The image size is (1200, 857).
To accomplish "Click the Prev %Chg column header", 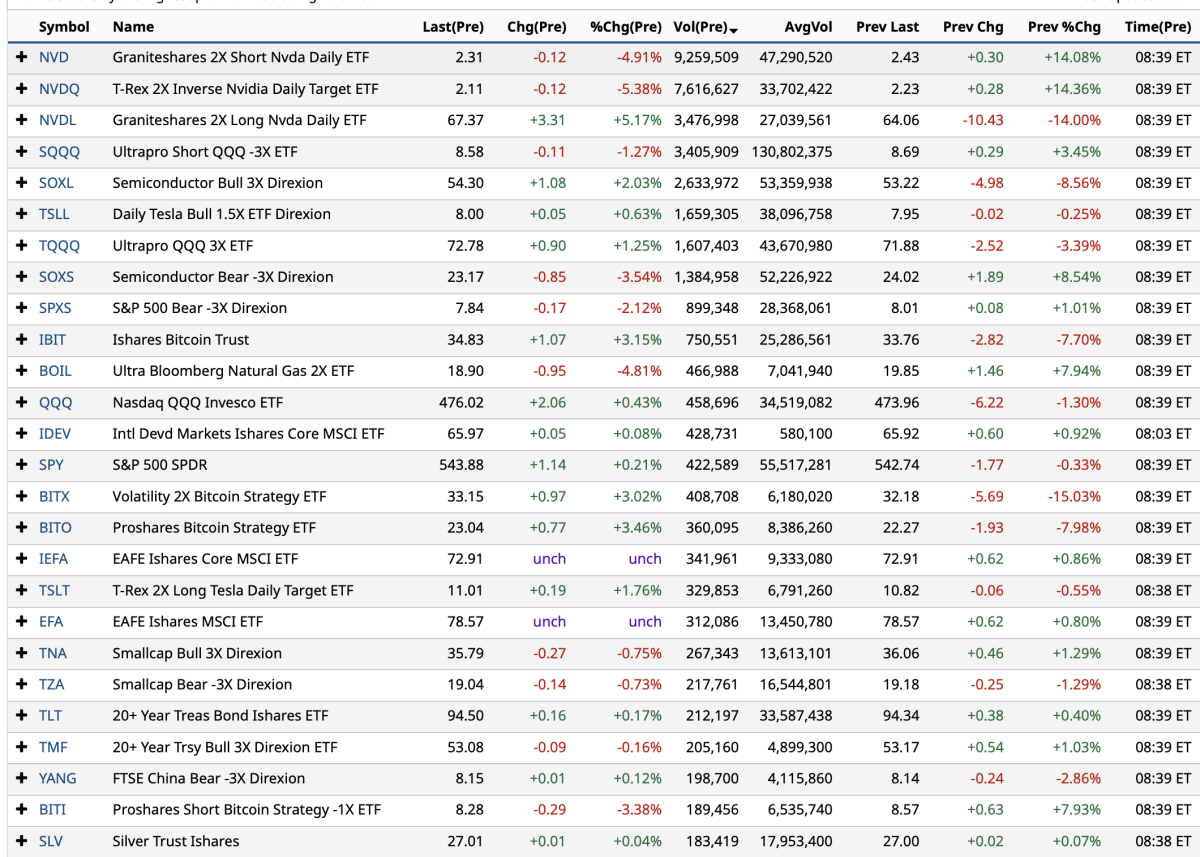I will coord(1063,27).
